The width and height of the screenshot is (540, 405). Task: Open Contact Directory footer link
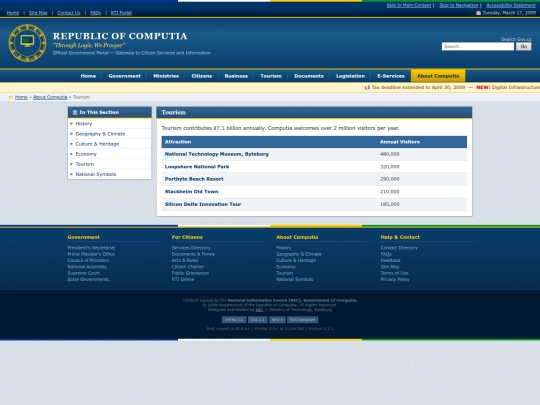(x=399, y=248)
